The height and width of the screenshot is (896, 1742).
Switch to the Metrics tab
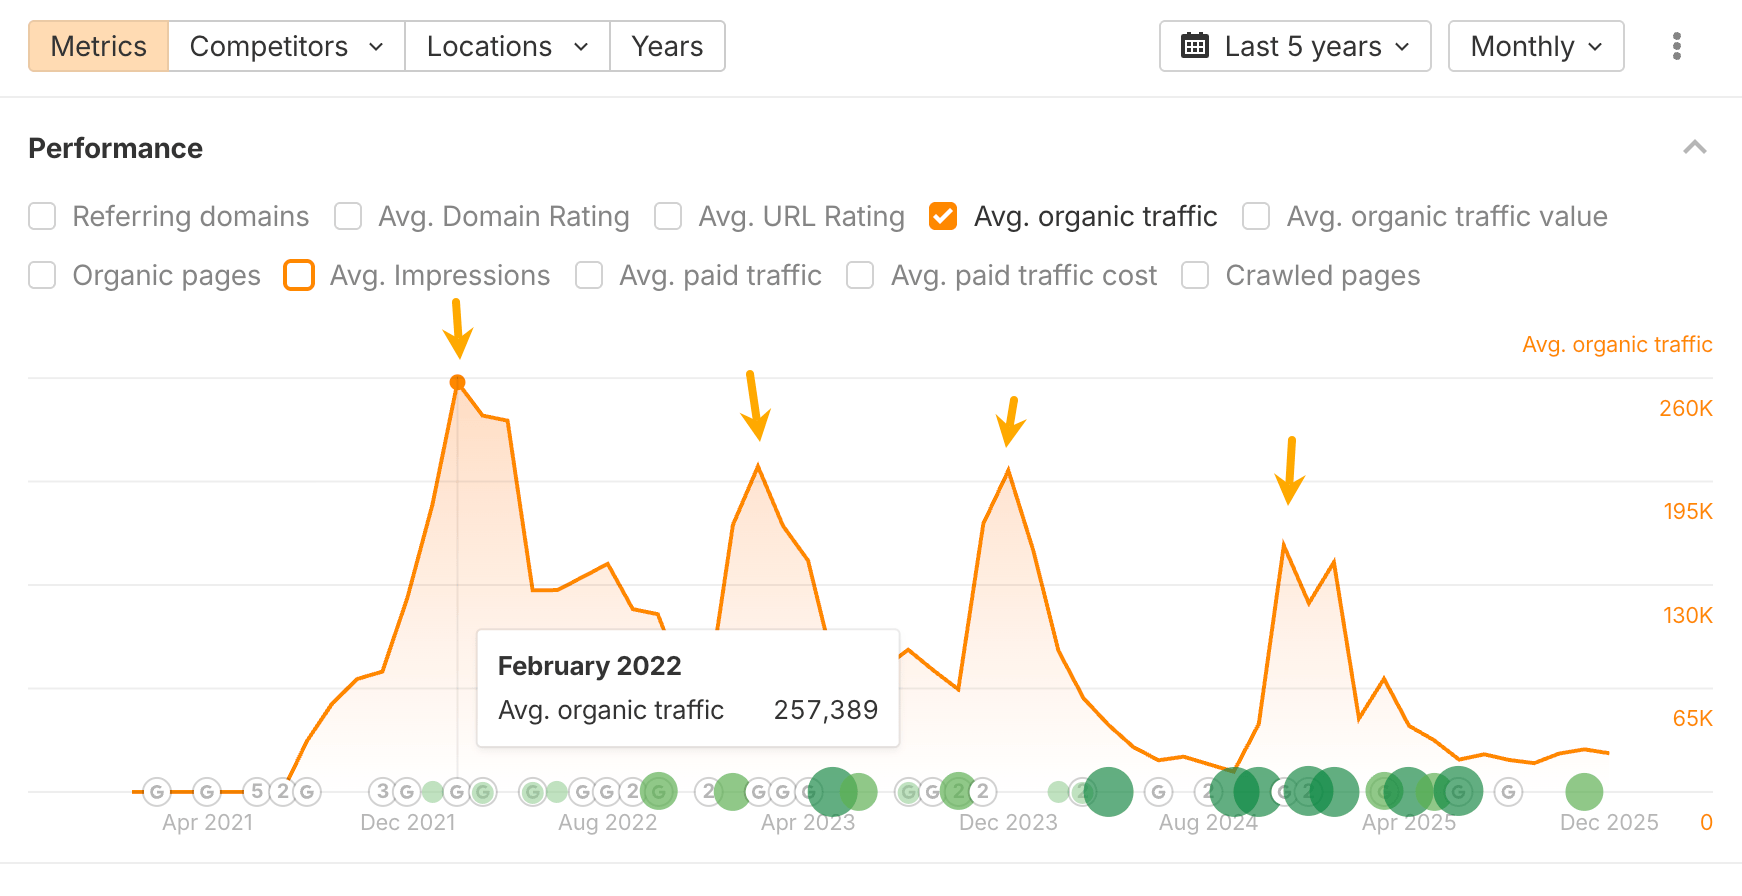pos(98,46)
